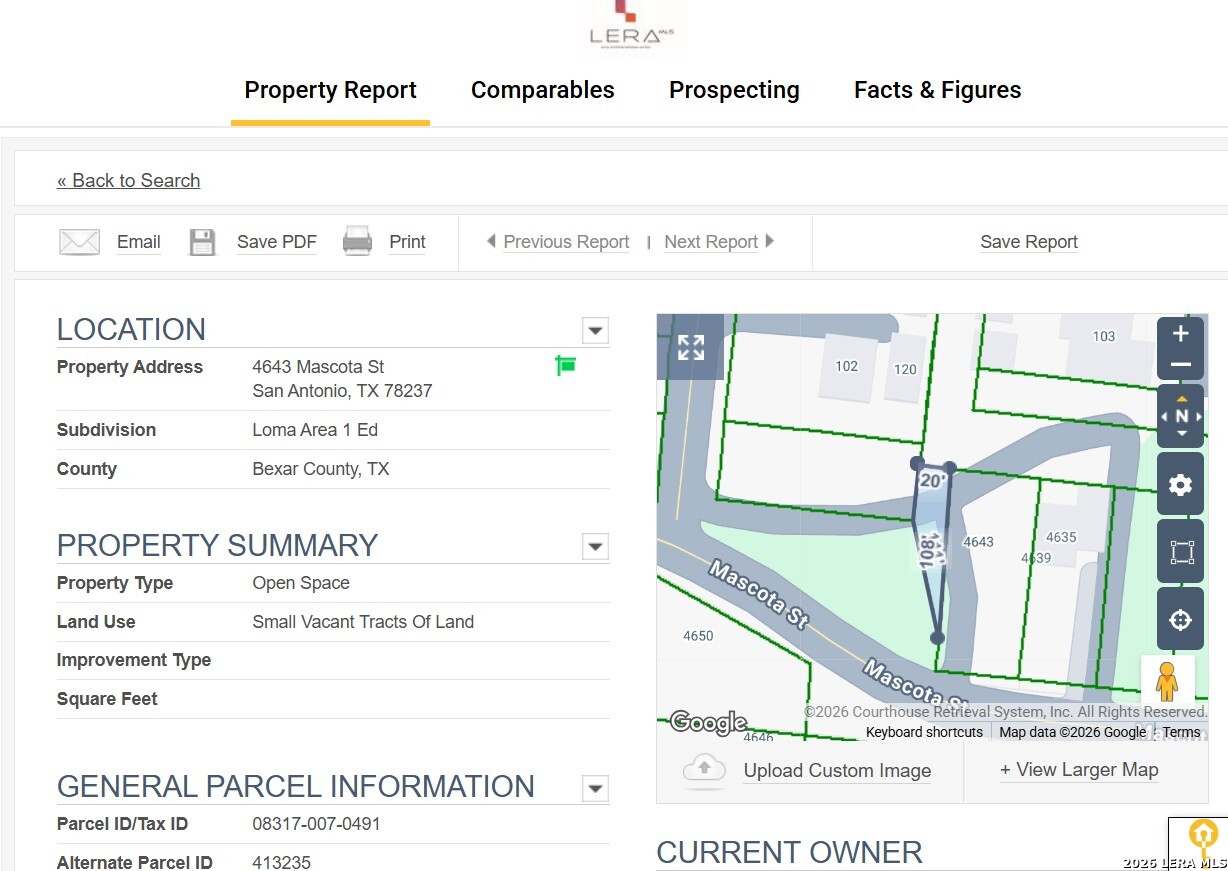The height and width of the screenshot is (871, 1228).
Task: Collapse the General Parcel Information section
Action: (x=595, y=788)
